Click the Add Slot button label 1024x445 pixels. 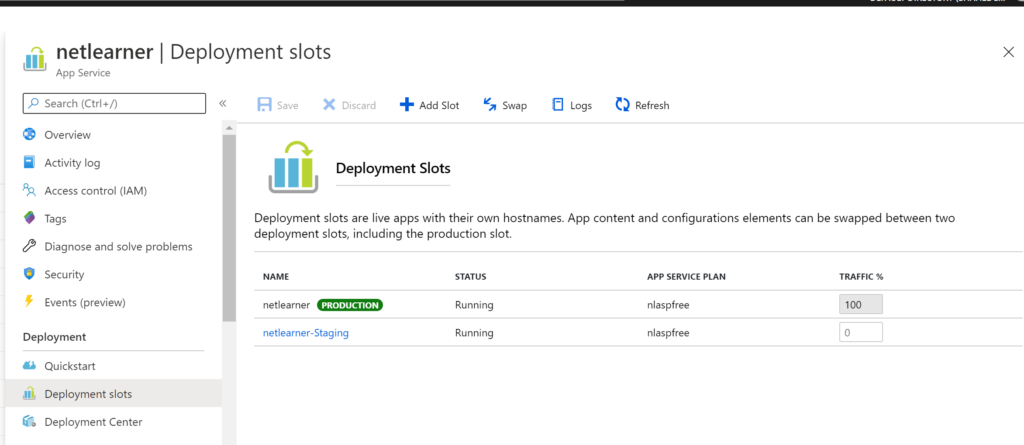439,105
